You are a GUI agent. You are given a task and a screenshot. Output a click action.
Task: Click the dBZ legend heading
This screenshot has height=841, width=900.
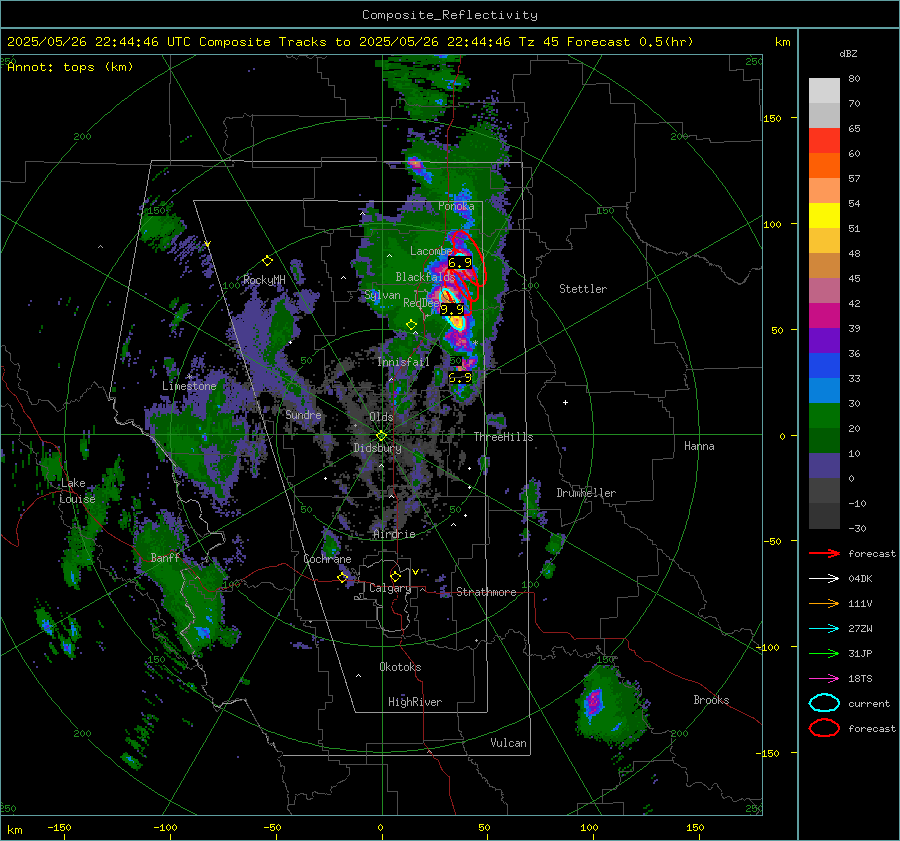[x=848, y=53]
